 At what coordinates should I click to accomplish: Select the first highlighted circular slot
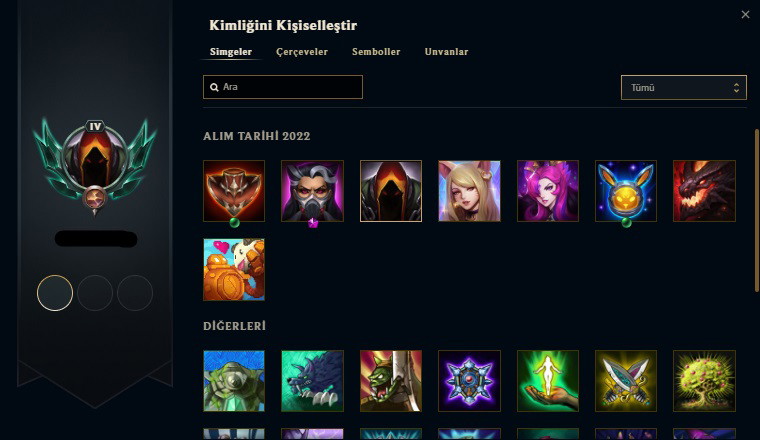tap(55, 293)
